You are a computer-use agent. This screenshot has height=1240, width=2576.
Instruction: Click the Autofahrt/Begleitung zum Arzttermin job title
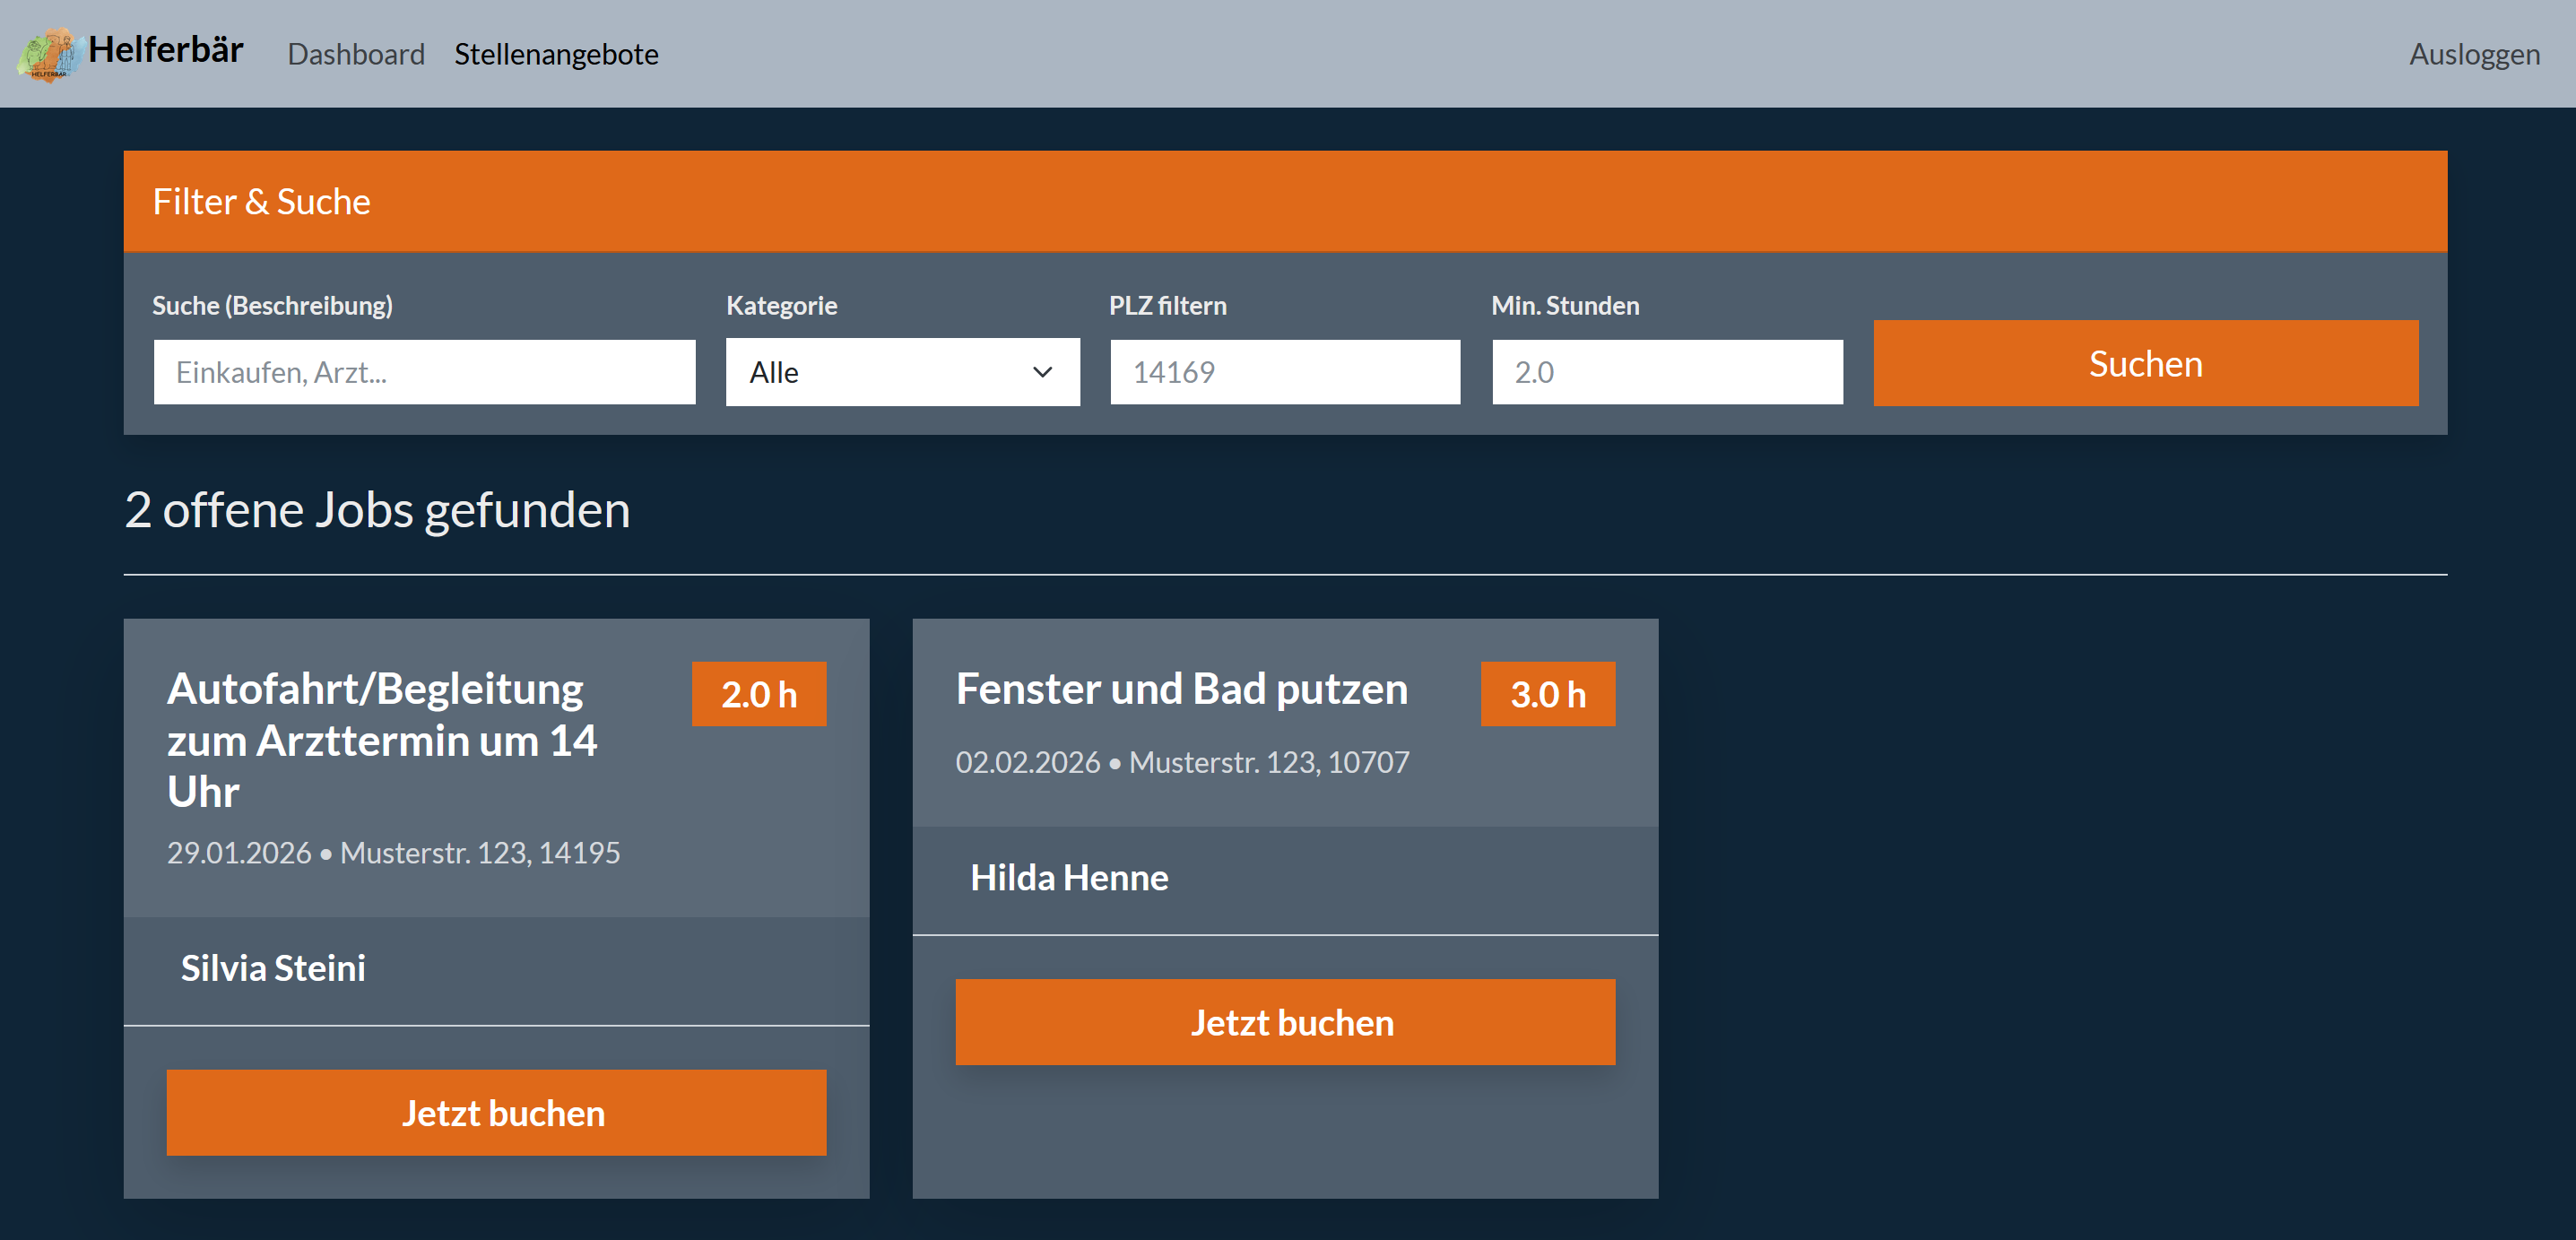382,740
